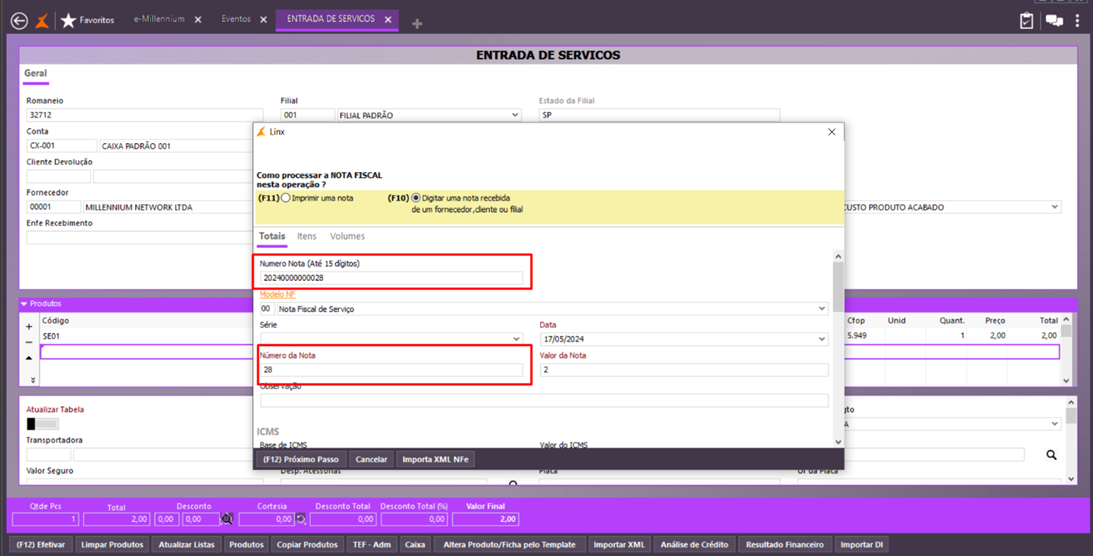Open the Volumes tab in dialog

click(x=347, y=236)
